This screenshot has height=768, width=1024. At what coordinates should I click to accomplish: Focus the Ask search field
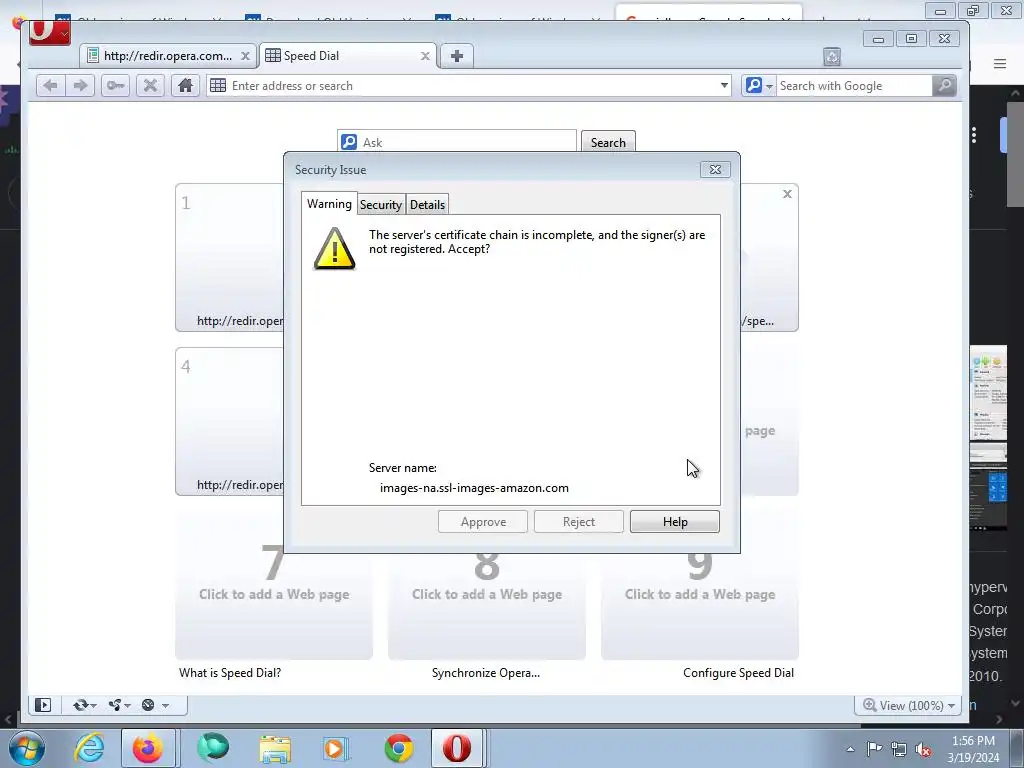point(457,142)
